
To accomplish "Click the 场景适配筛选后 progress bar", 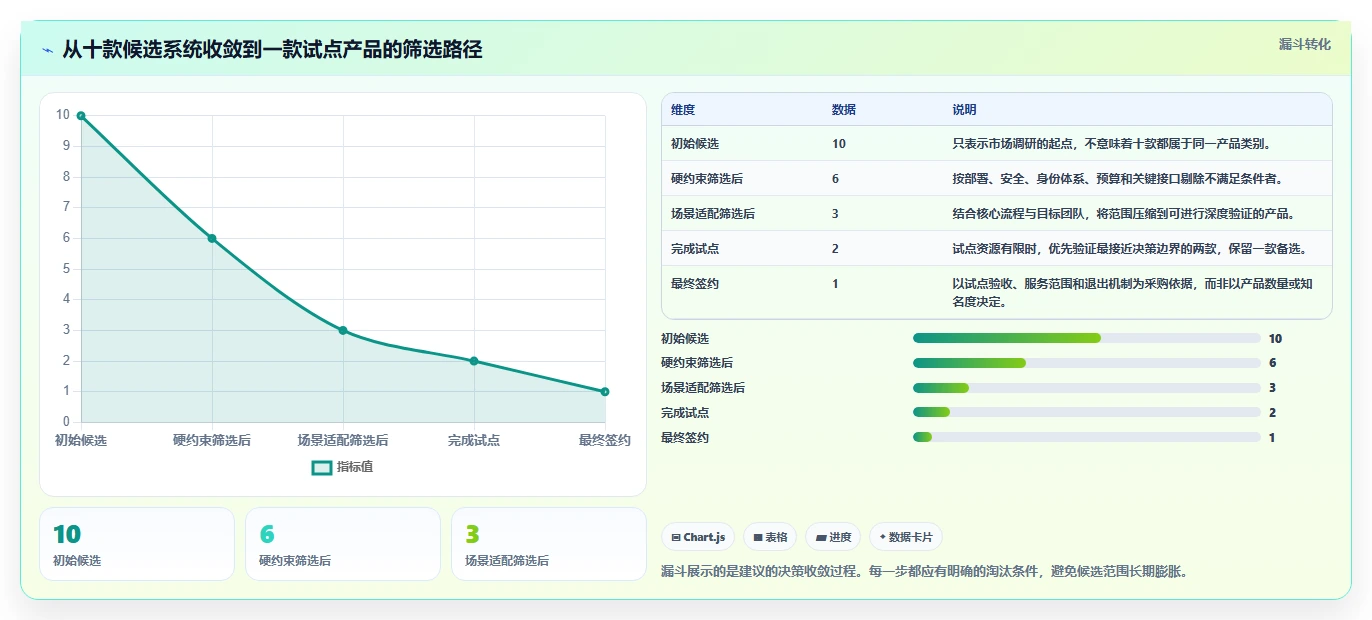I will point(1087,388).
